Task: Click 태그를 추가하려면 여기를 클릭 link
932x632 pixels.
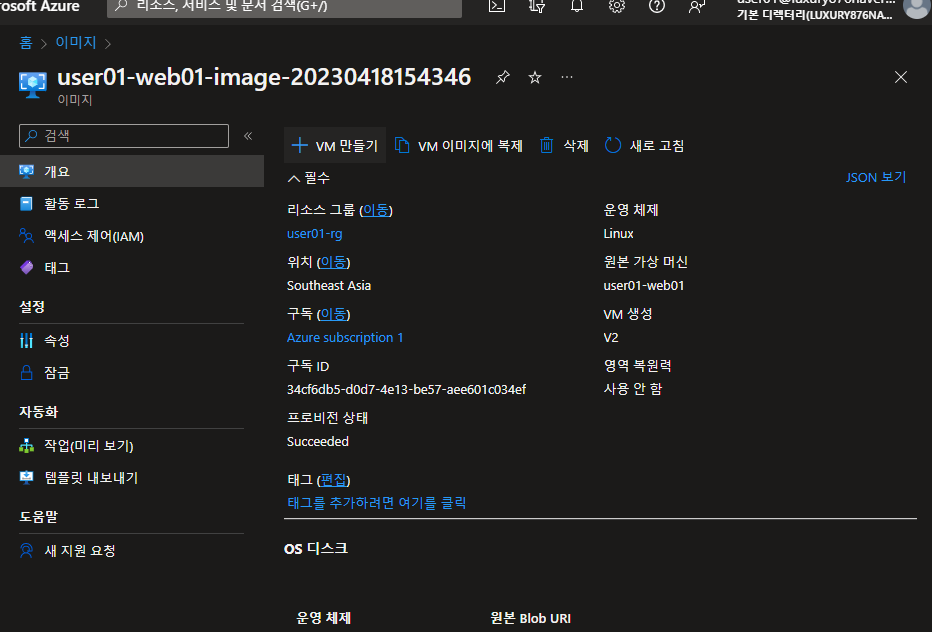Action: pyautogui.click(x=376, y=503)
